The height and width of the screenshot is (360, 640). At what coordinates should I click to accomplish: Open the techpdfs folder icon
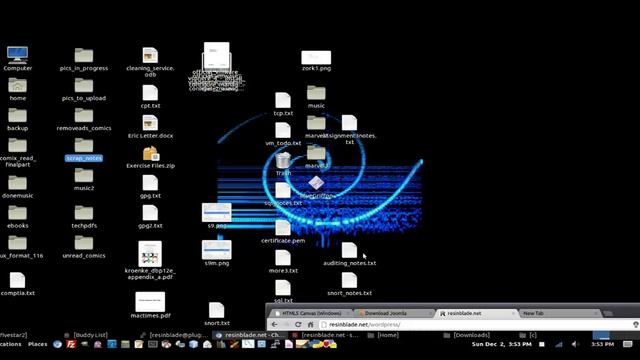pyautogui.click(x=84, y=213)
